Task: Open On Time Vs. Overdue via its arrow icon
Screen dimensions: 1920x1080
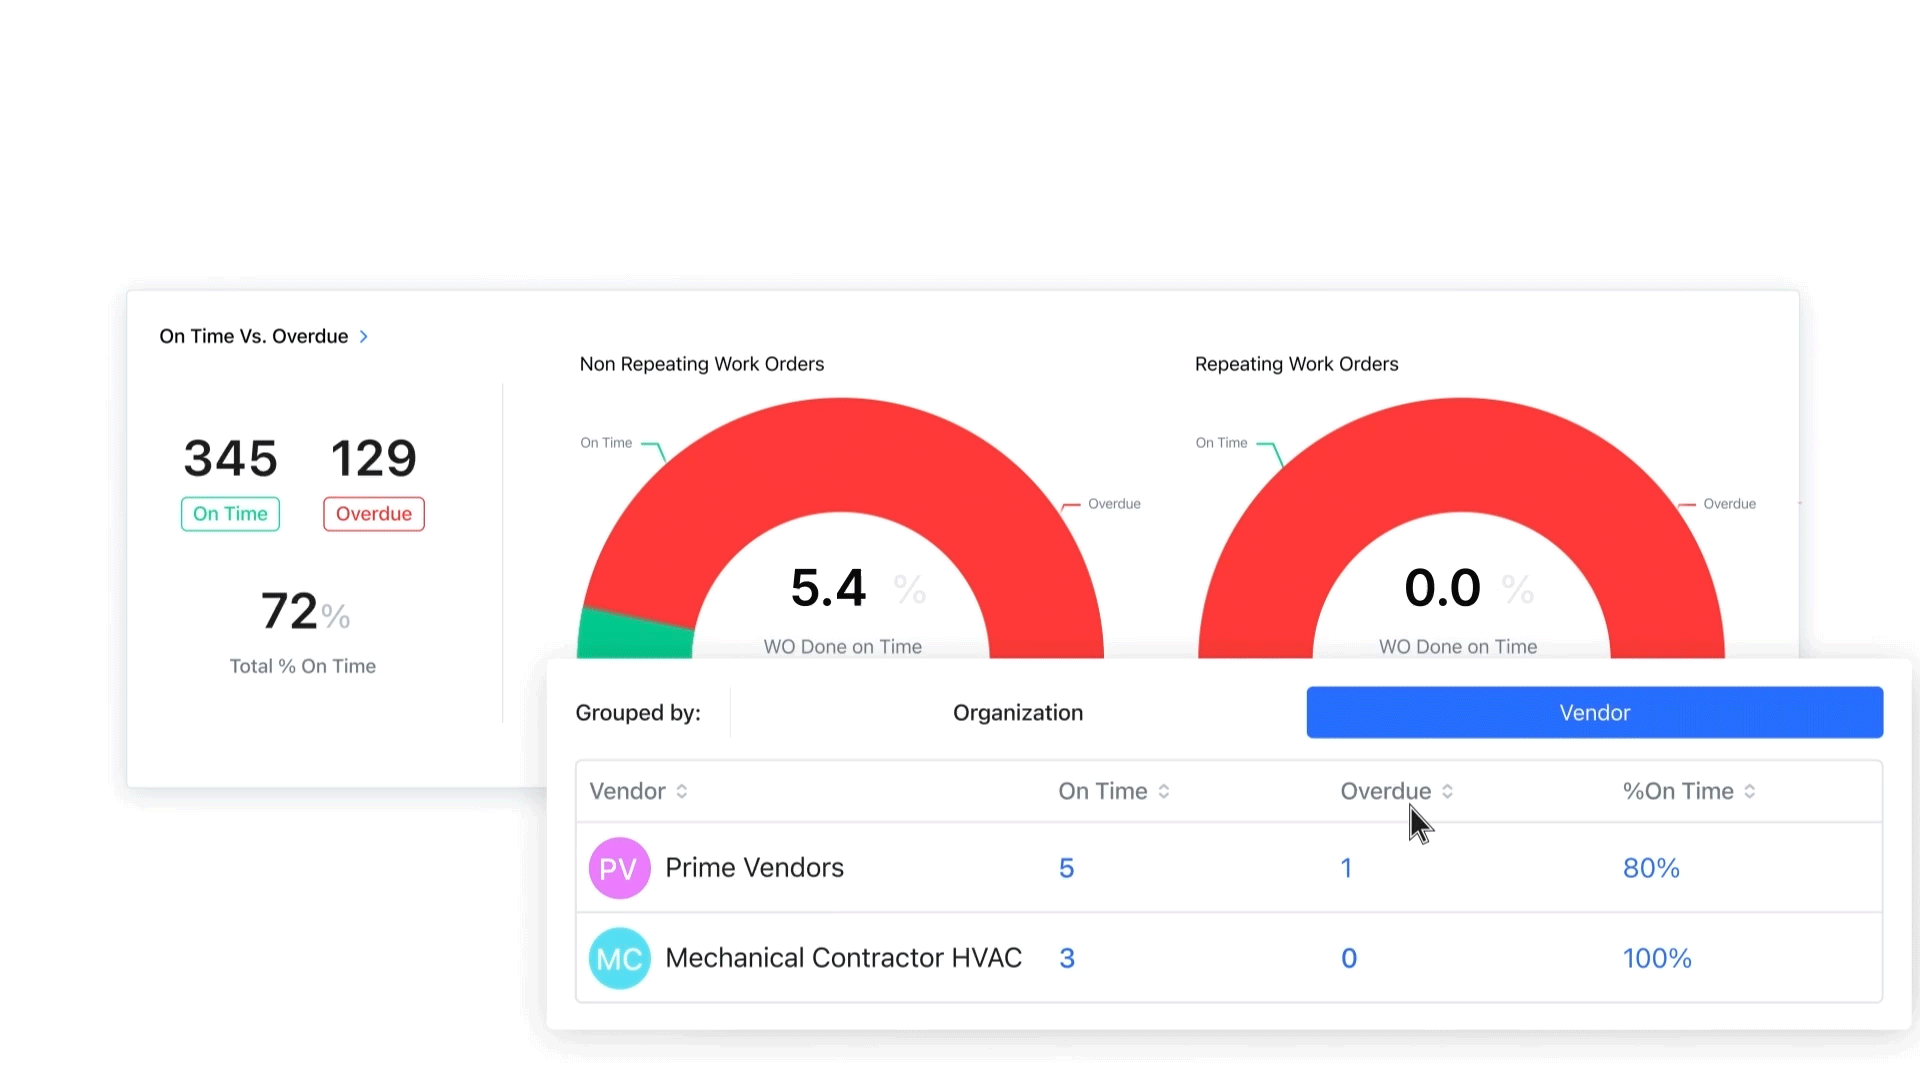Action: [363, 336]
